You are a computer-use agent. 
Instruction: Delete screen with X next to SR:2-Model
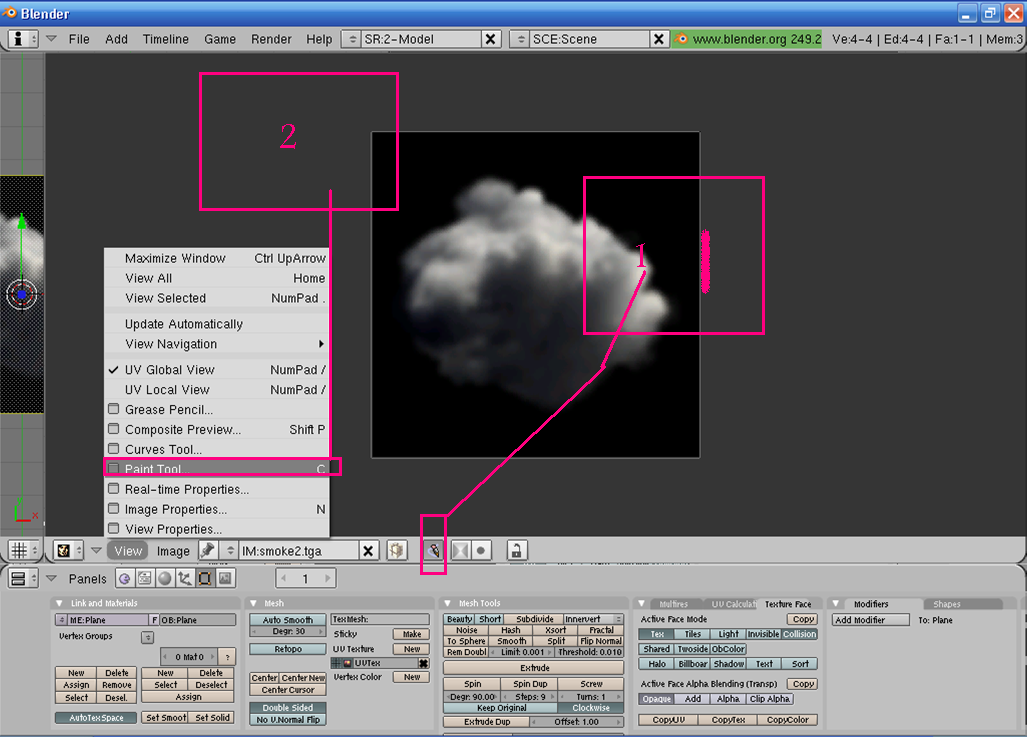490,39
